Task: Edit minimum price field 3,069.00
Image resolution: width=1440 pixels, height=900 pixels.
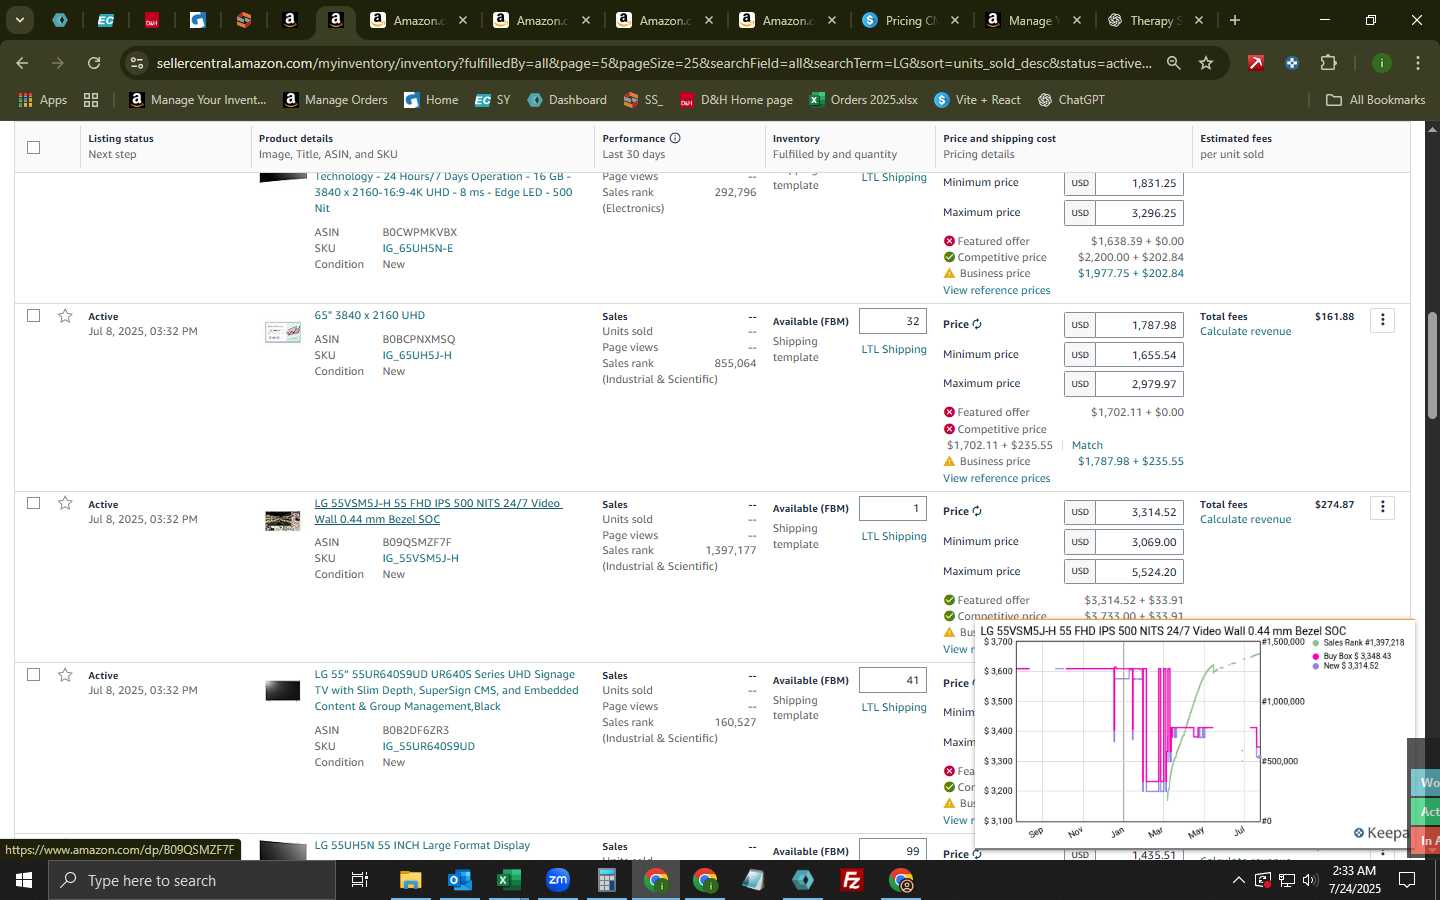Action: 1139,542
